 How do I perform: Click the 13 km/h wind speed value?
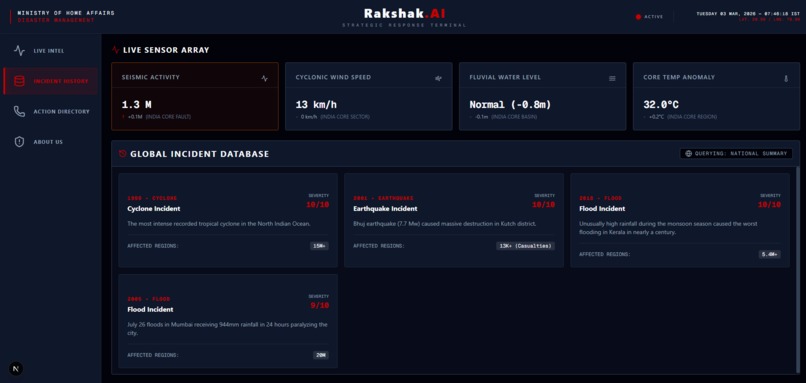pyautogui.click(x=316, y=104)
